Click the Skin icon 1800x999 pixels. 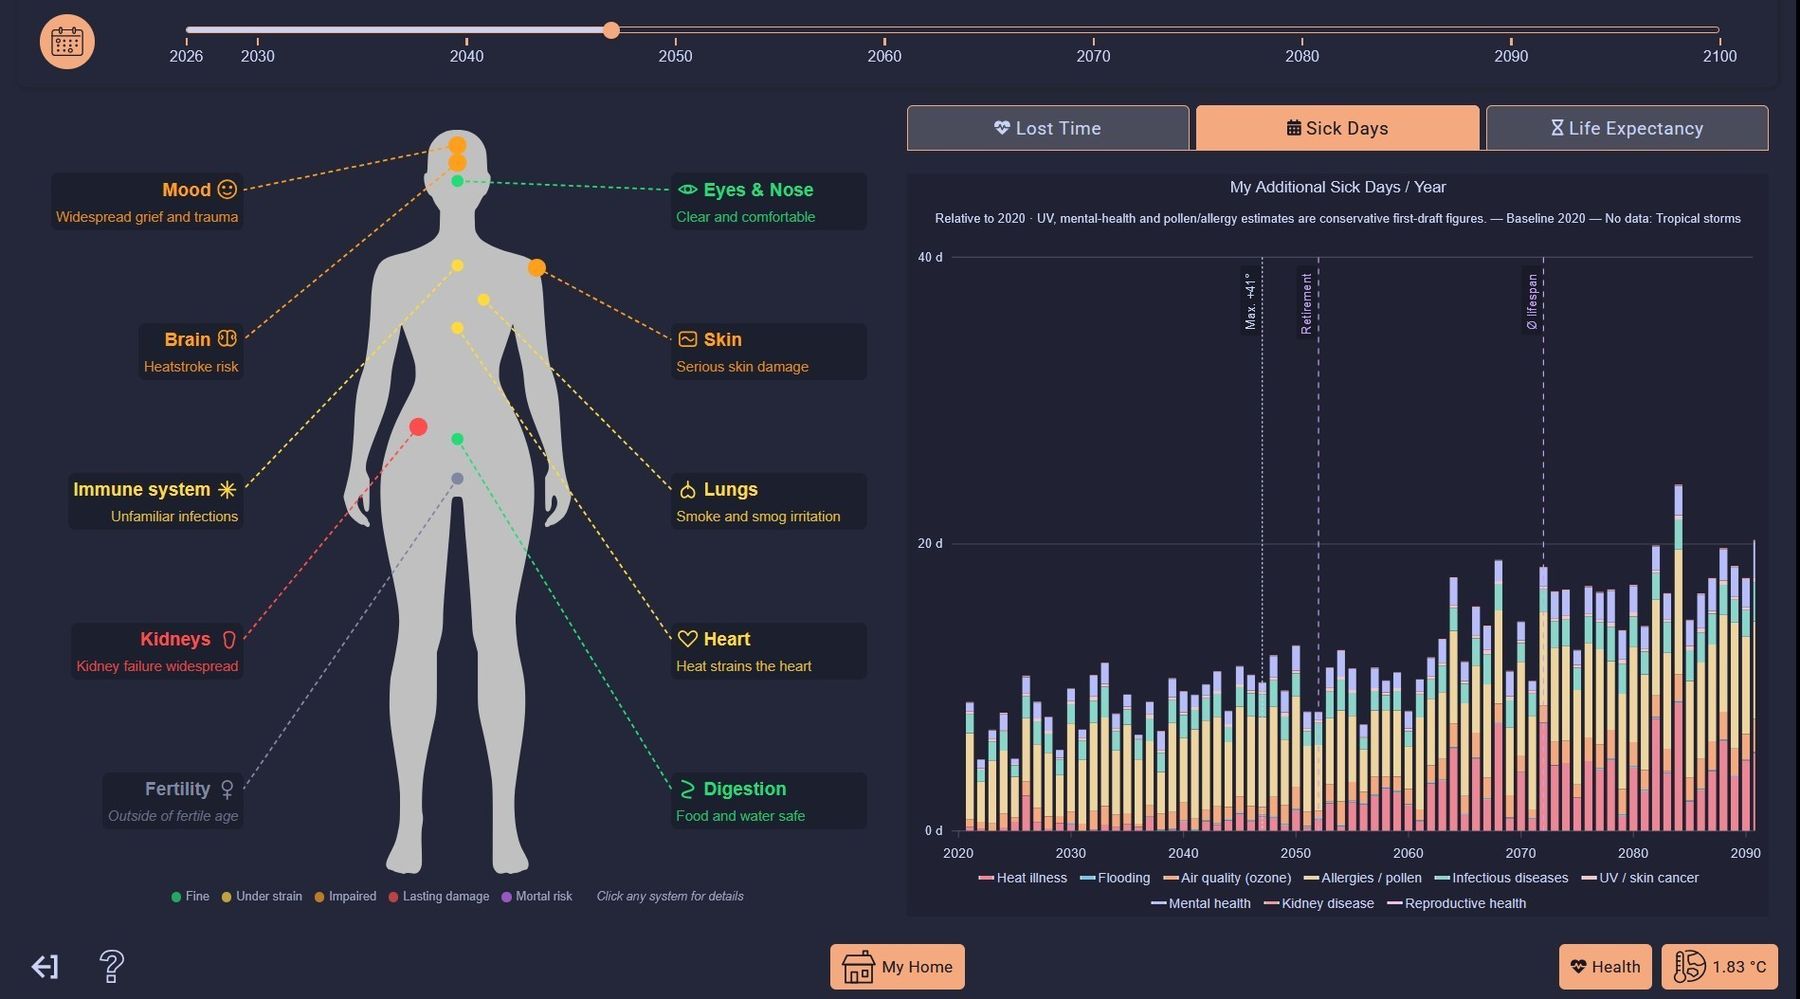pos(687,339)
